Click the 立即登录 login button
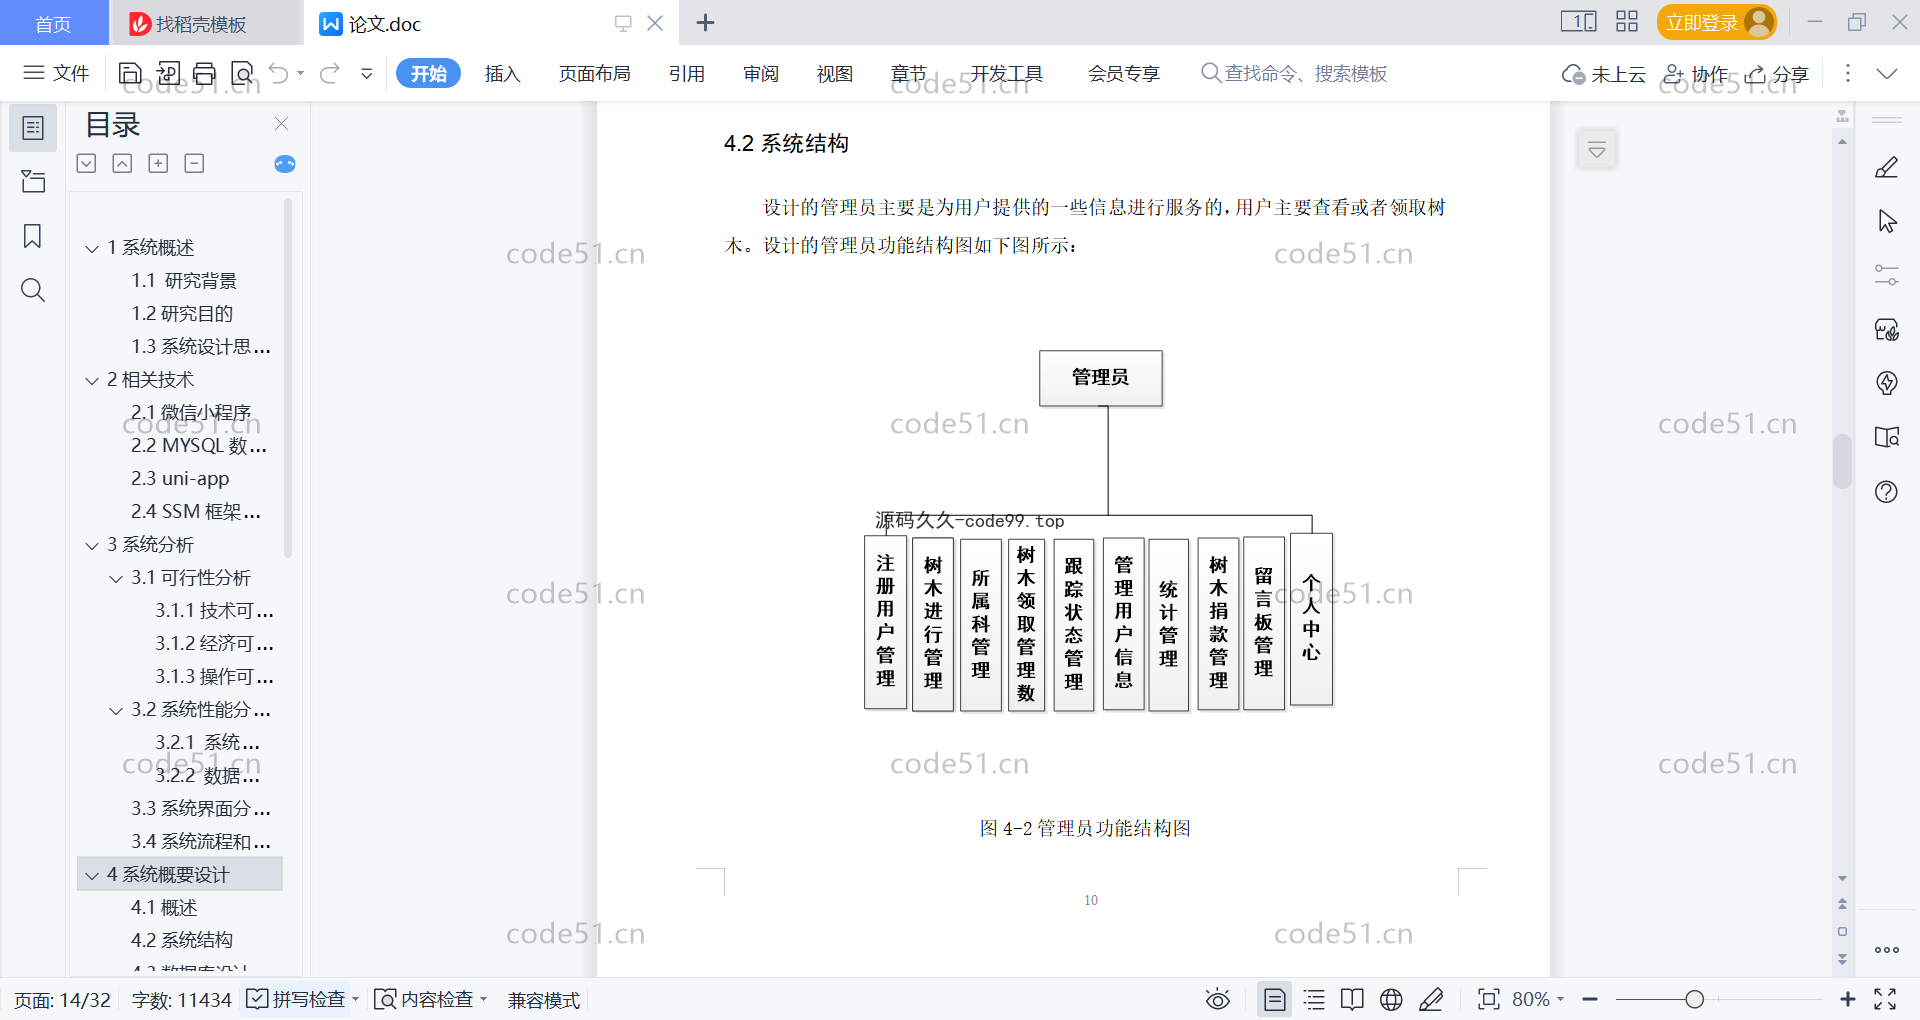The width and height of the screenshot is (1920, 1020). [x=1716, y=22]
